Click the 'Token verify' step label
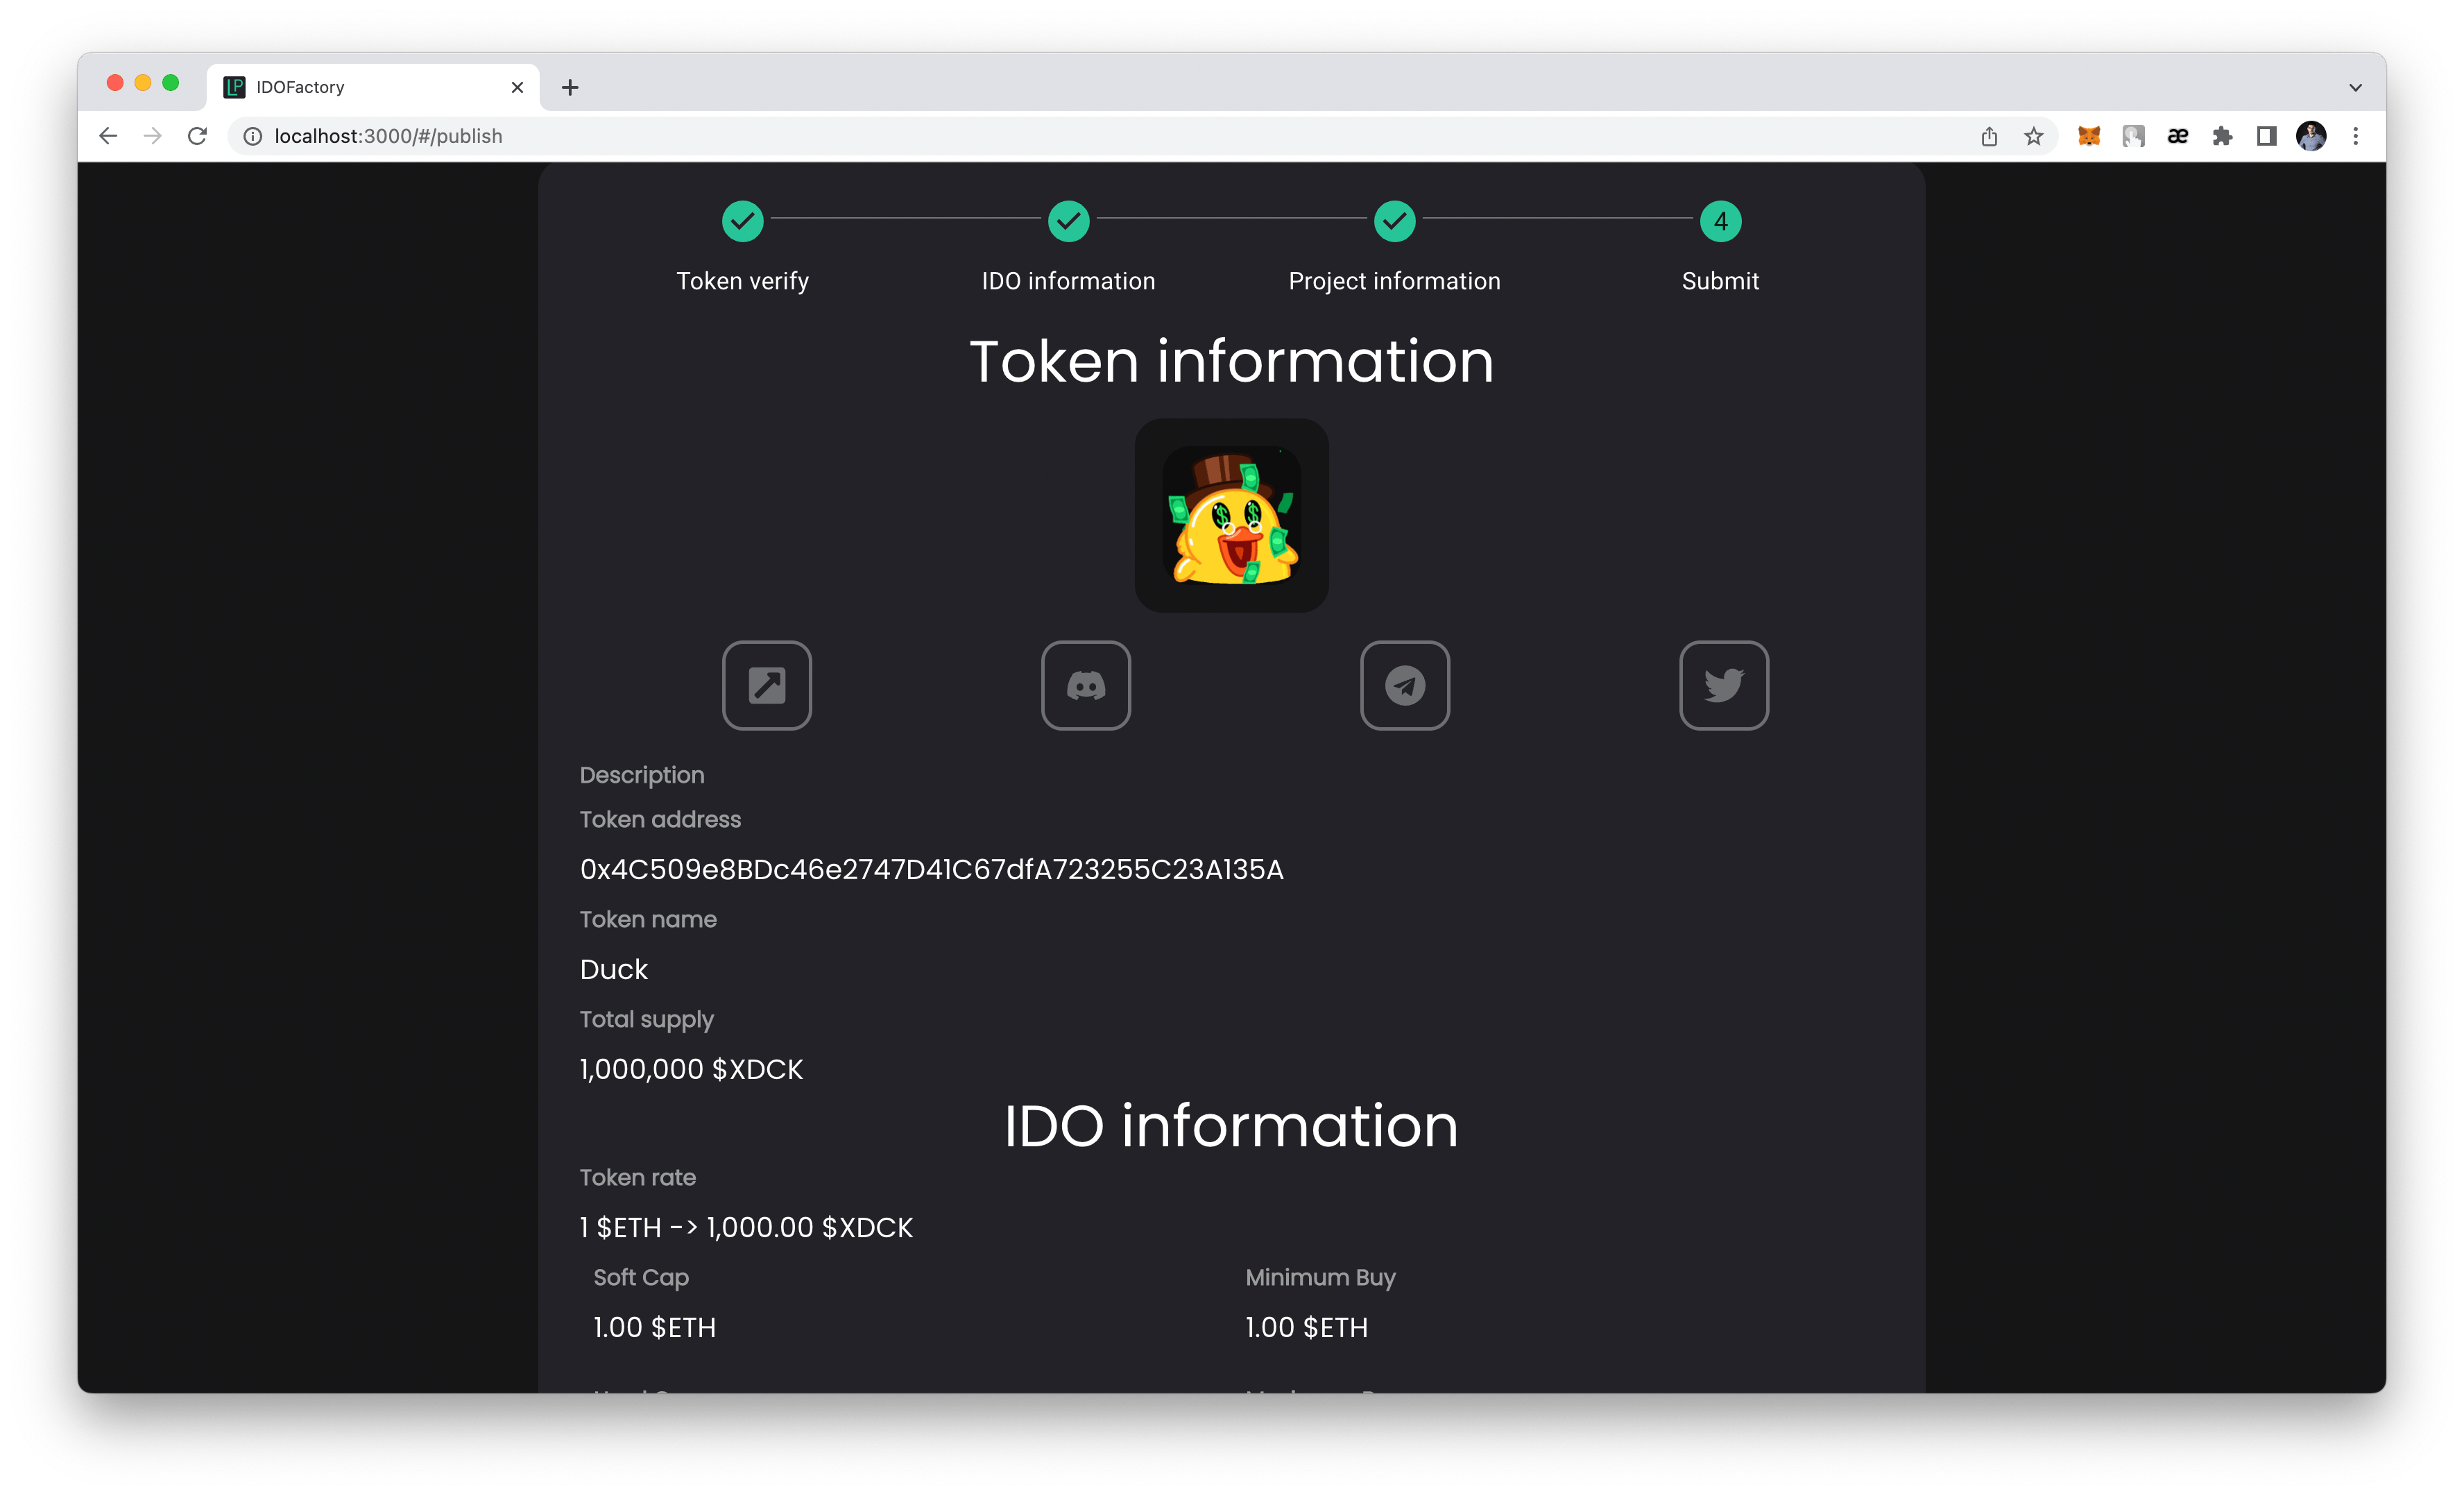2464x1496 pixels. [743, 281]
